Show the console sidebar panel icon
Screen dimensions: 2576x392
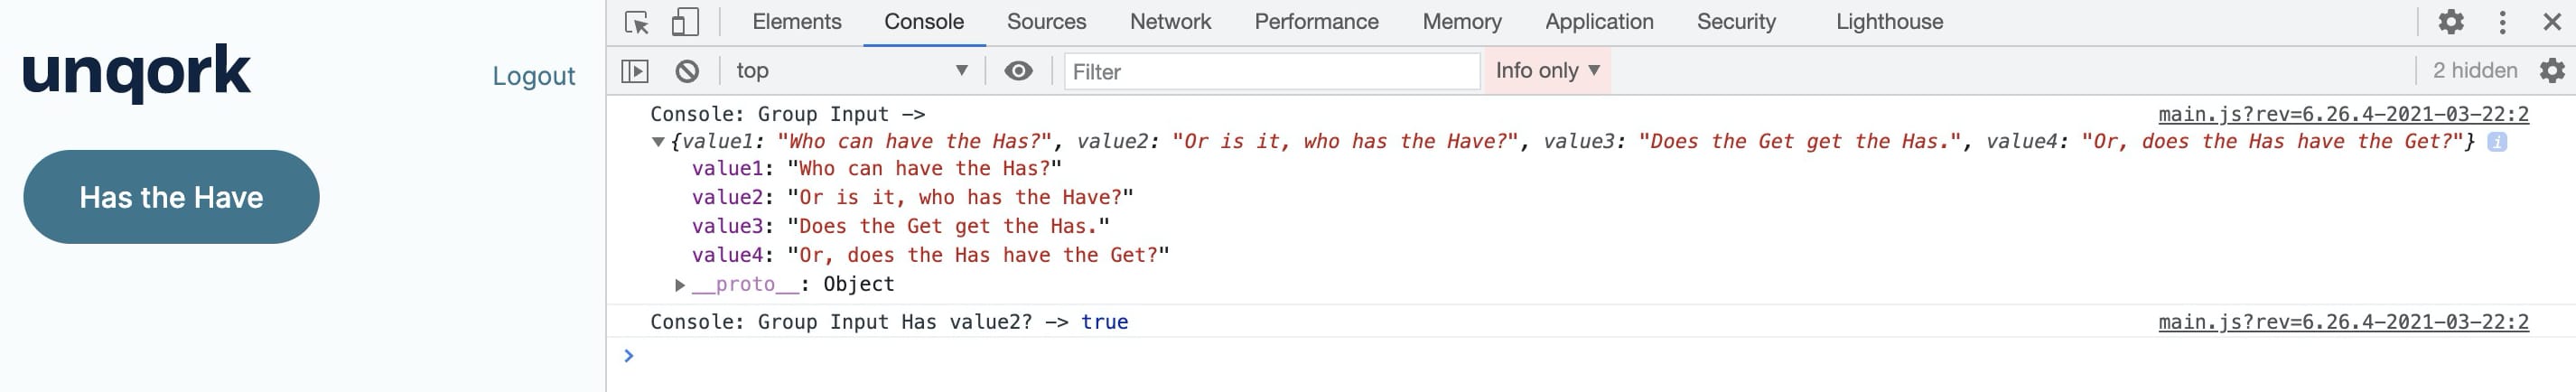pyautogui.click(x=635, y=71)
